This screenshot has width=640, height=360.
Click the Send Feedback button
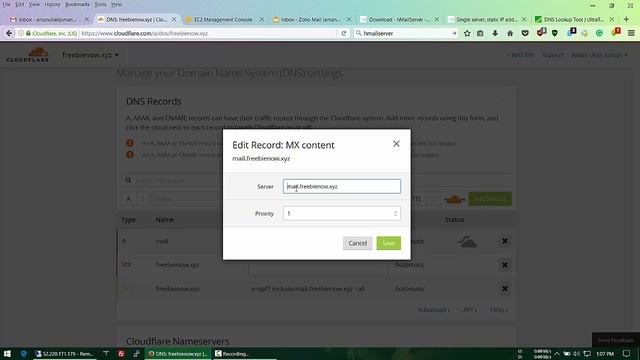coord(616,340)
